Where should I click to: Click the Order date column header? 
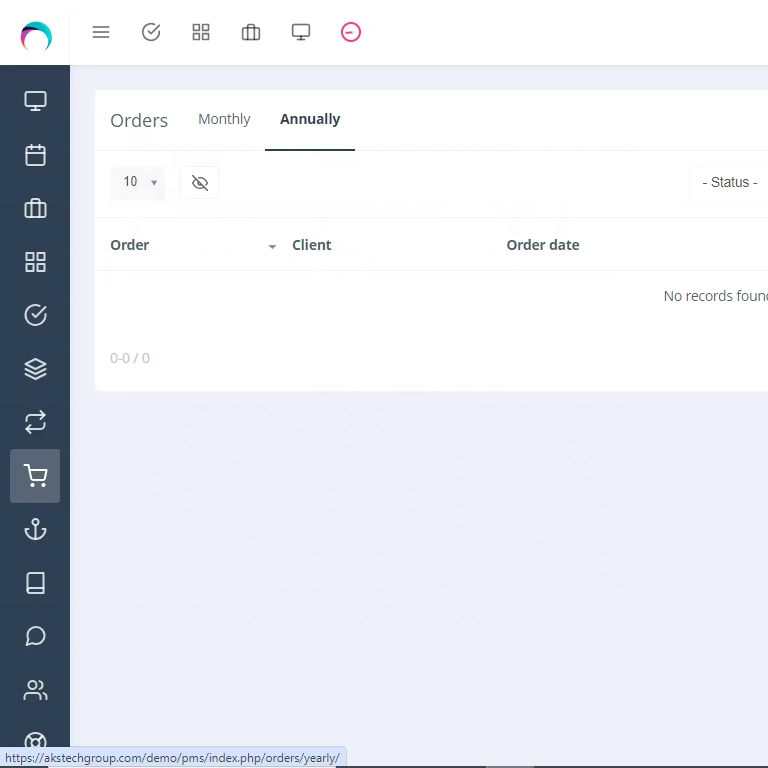pyautogui.click(x=543, y=245)
